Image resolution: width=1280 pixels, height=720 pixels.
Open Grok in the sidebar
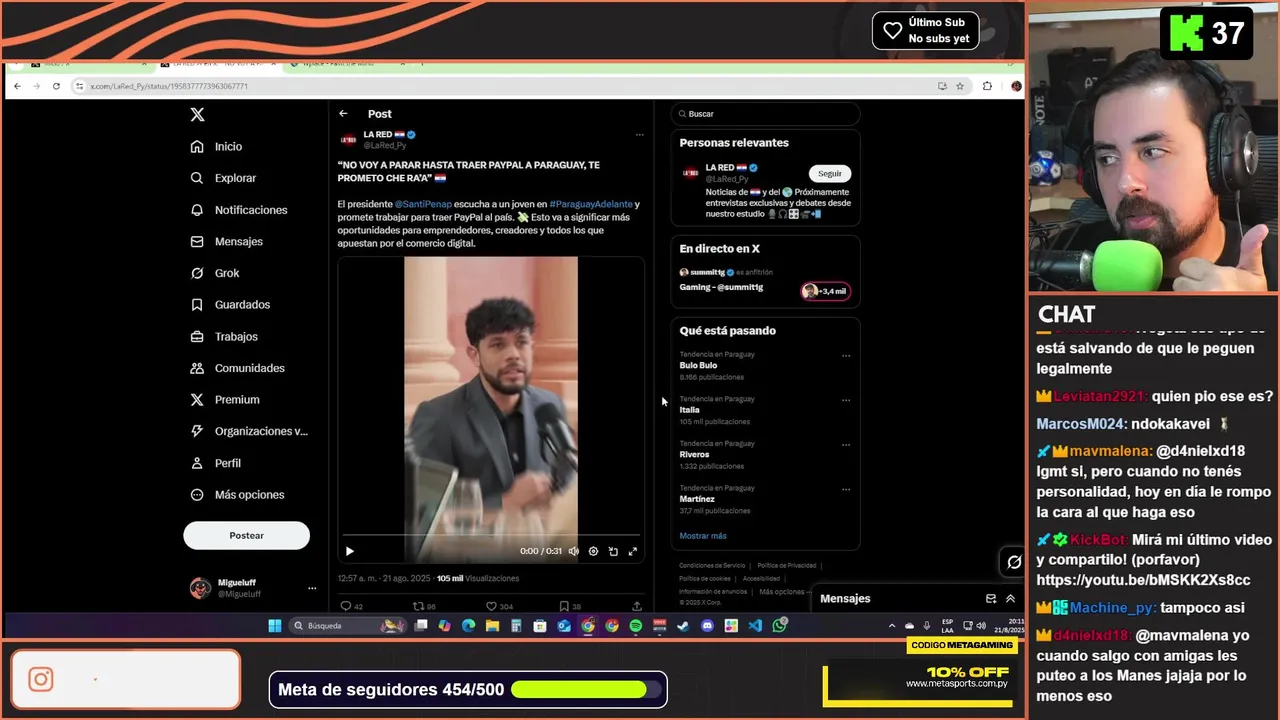(x=215, y=273)
